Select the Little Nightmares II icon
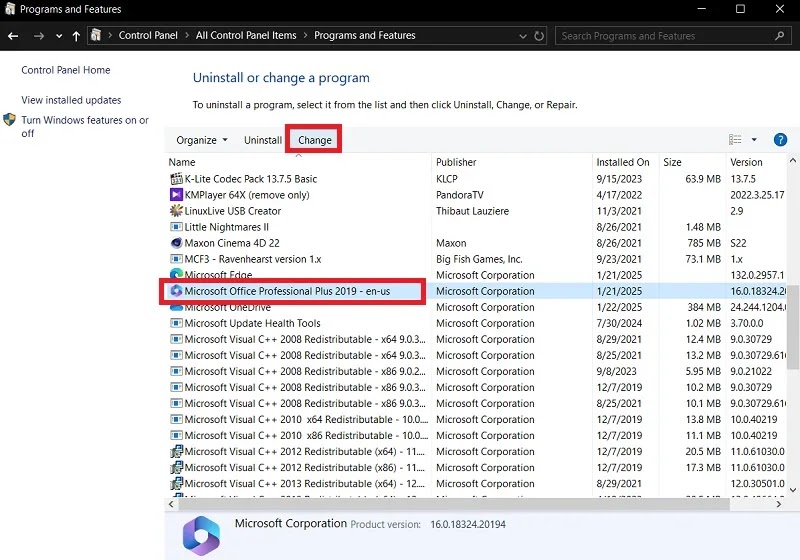The width and height of the screenshot is (800, 560). pyautogui.click(x=176, y=227)
